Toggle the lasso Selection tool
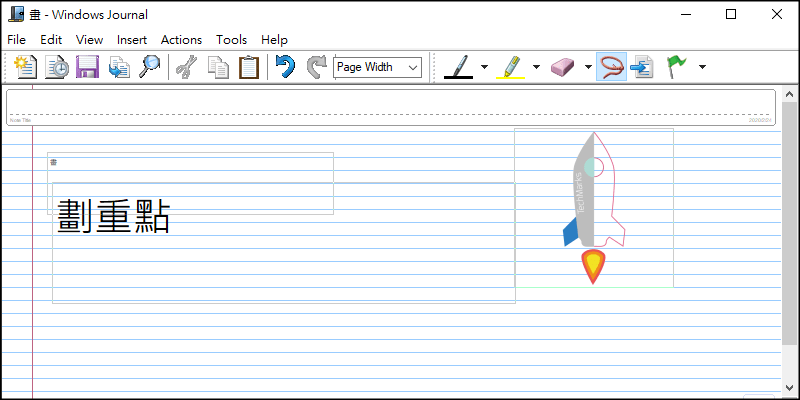 pyautogui.click(x=611, y=67)
